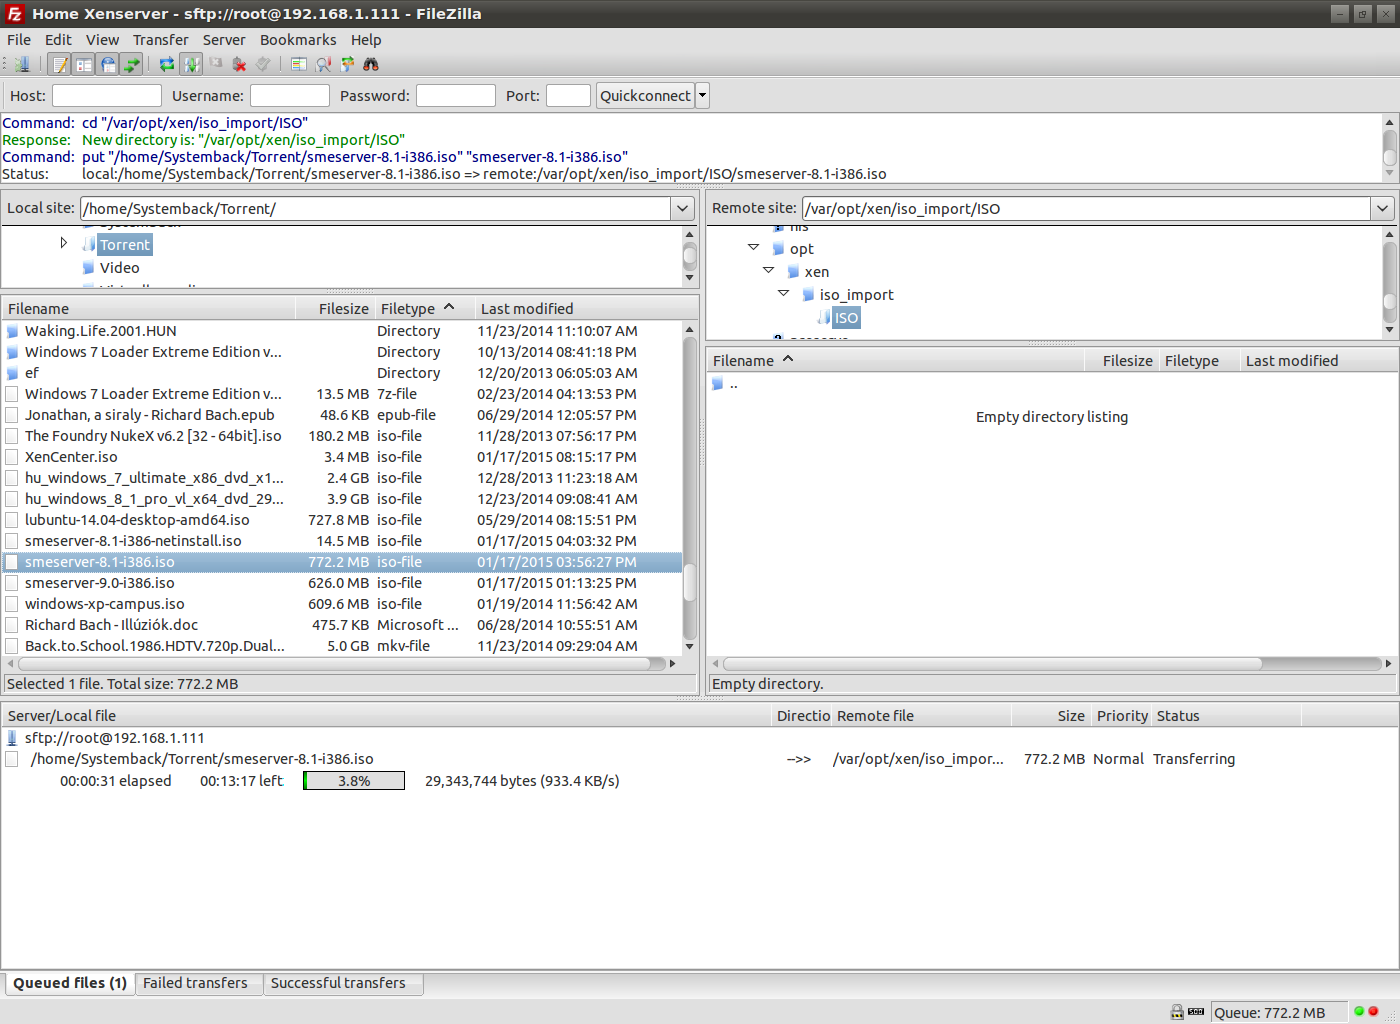Viewport: 1400px width, 1024px height.
Task: Search remote files with binoculars icon
Action: point(371,64)
